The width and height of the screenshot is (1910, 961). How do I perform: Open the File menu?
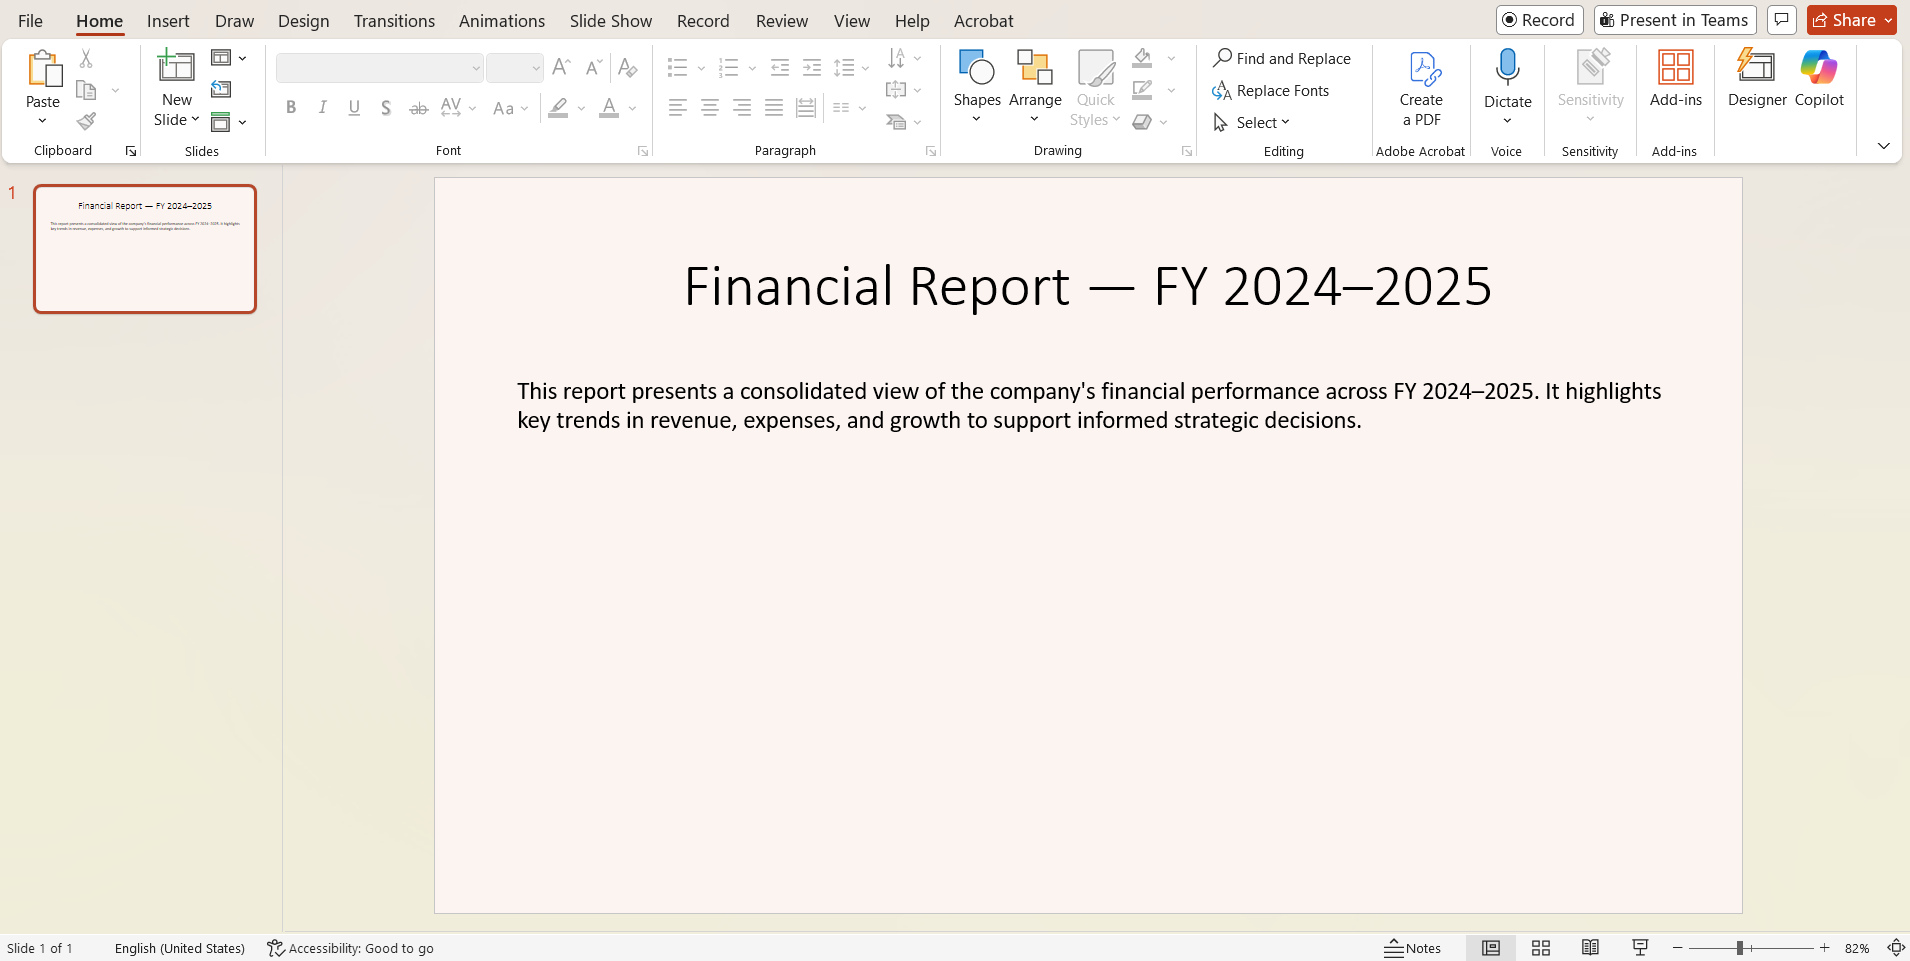point(30,21)
